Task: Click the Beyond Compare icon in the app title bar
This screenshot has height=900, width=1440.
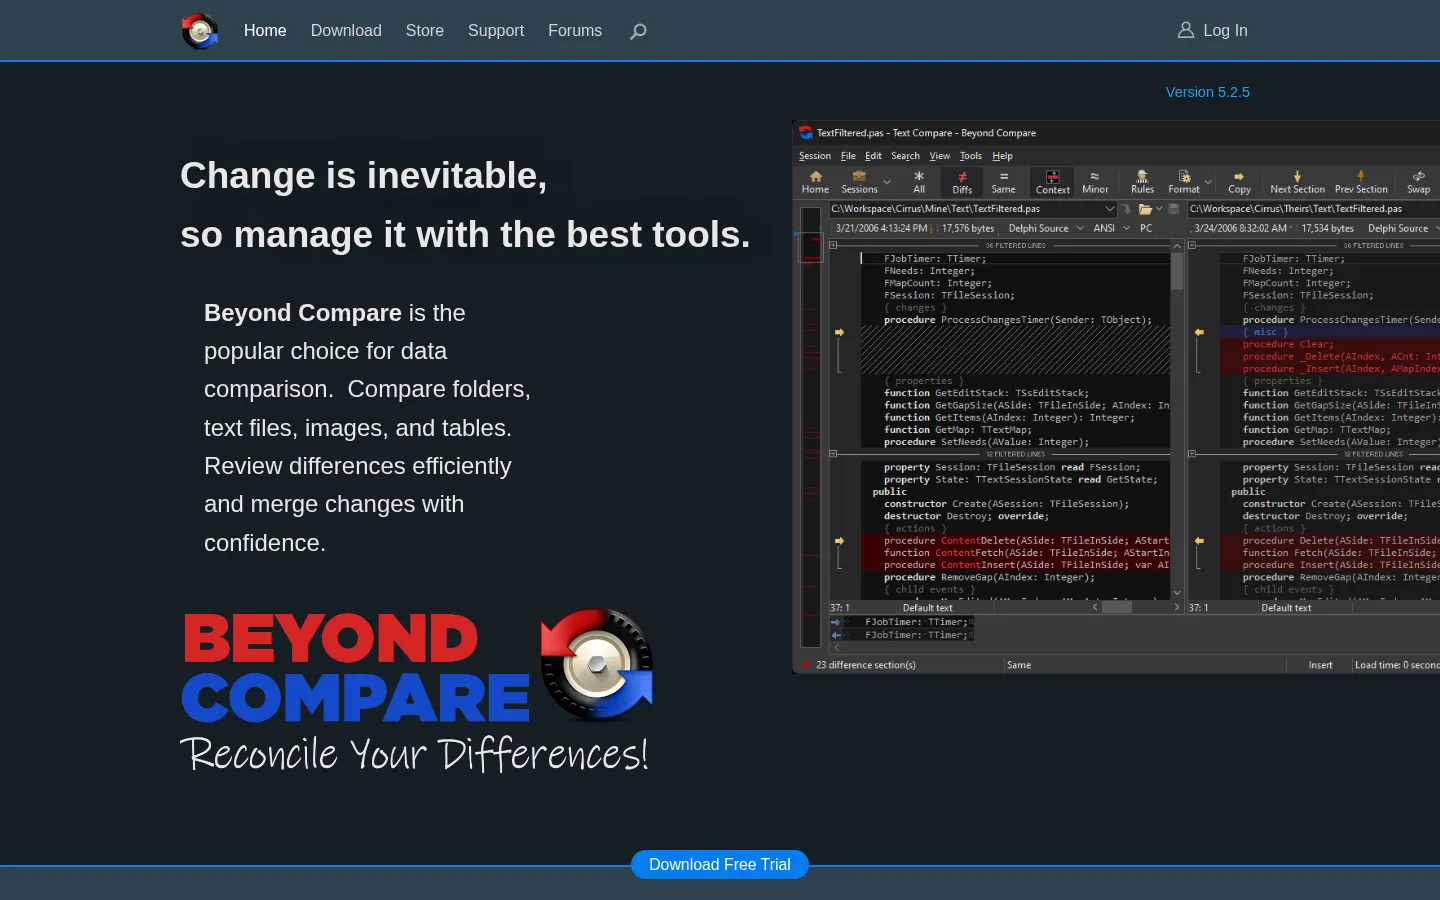Action: [806, 132]
